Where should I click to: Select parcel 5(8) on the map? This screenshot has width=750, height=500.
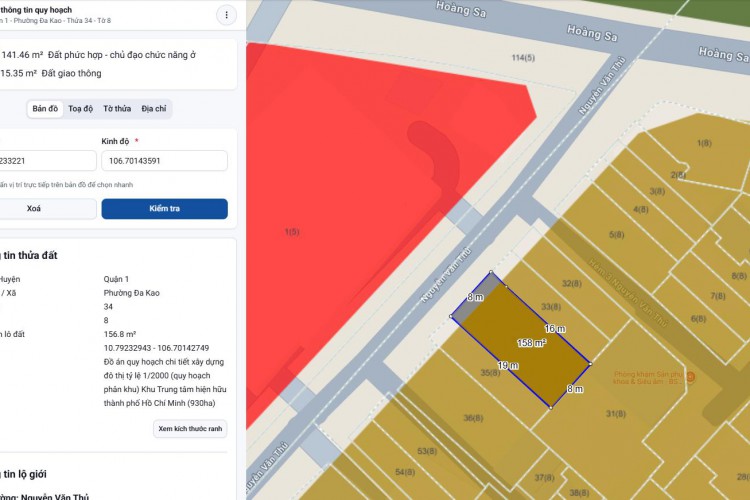pos(617,234)
